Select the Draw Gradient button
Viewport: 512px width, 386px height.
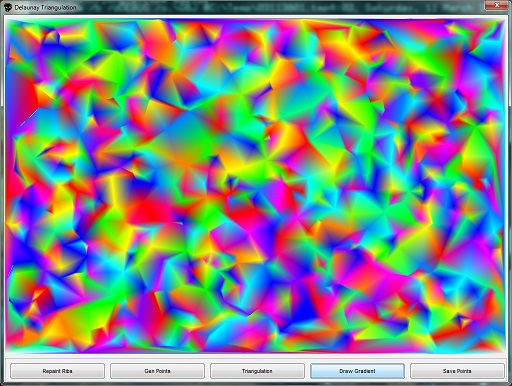click(357, 371)
